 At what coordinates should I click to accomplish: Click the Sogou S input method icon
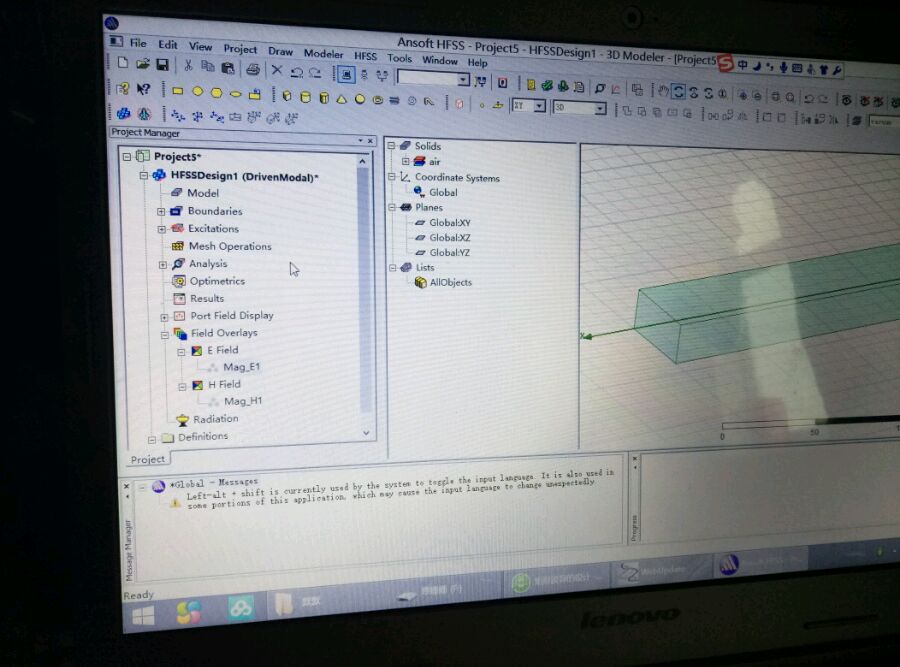[726, 63]
